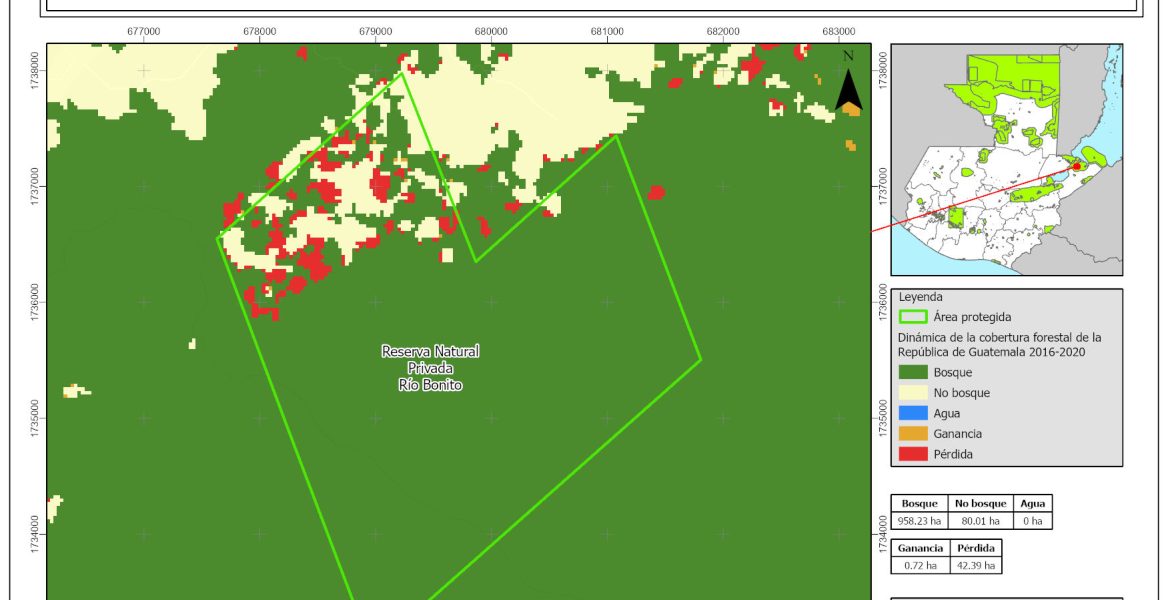Click the Leyenda heading text
The height and width of the screenshot is (600, 1170).
920,297
